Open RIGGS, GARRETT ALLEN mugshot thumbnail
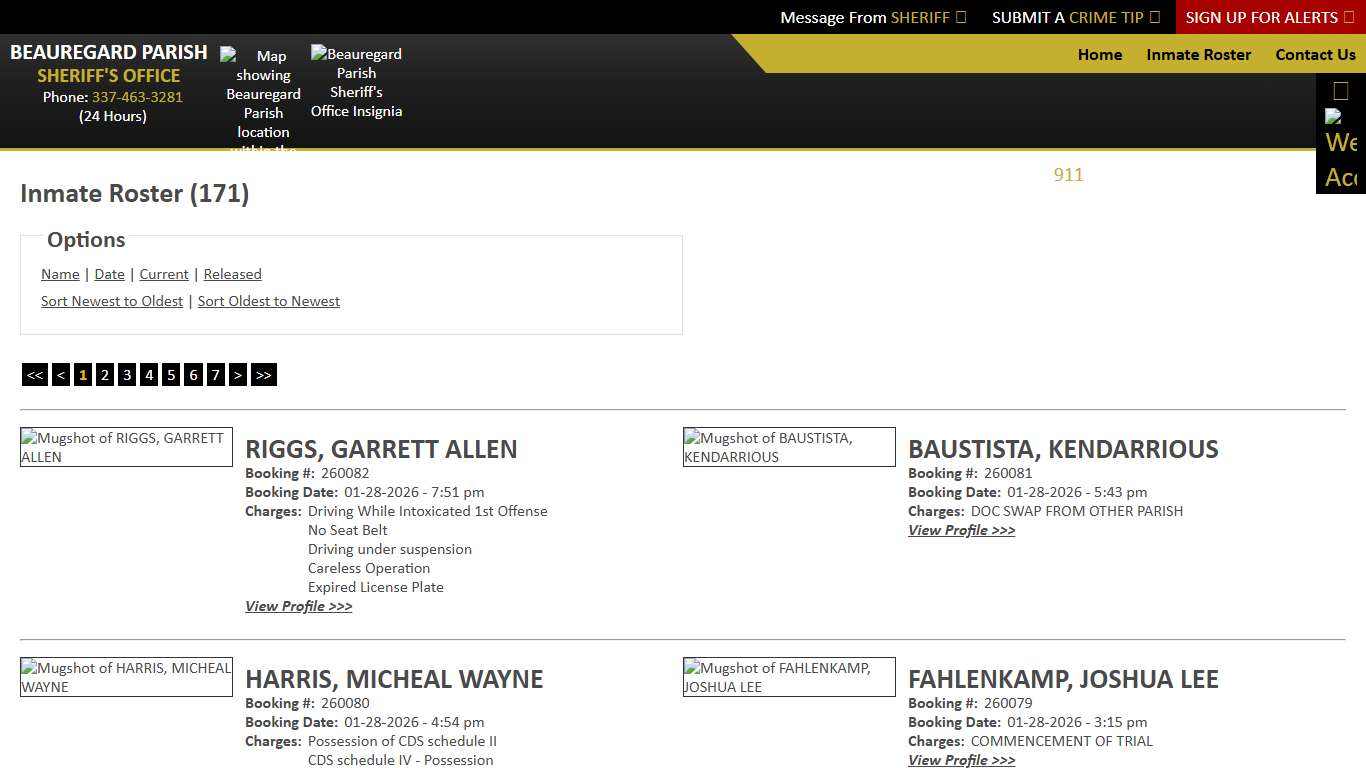Screen dimensions: 1366x768 tap(125, 447)
